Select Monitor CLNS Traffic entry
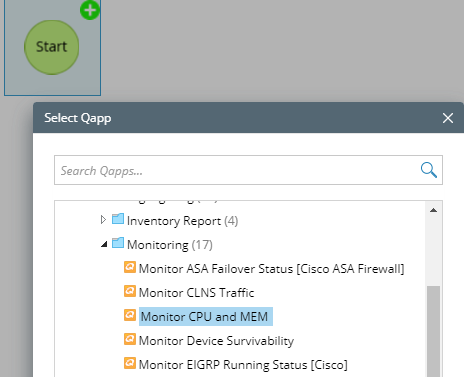The width and height of the screenshot is (464, 377). point(196,293)
